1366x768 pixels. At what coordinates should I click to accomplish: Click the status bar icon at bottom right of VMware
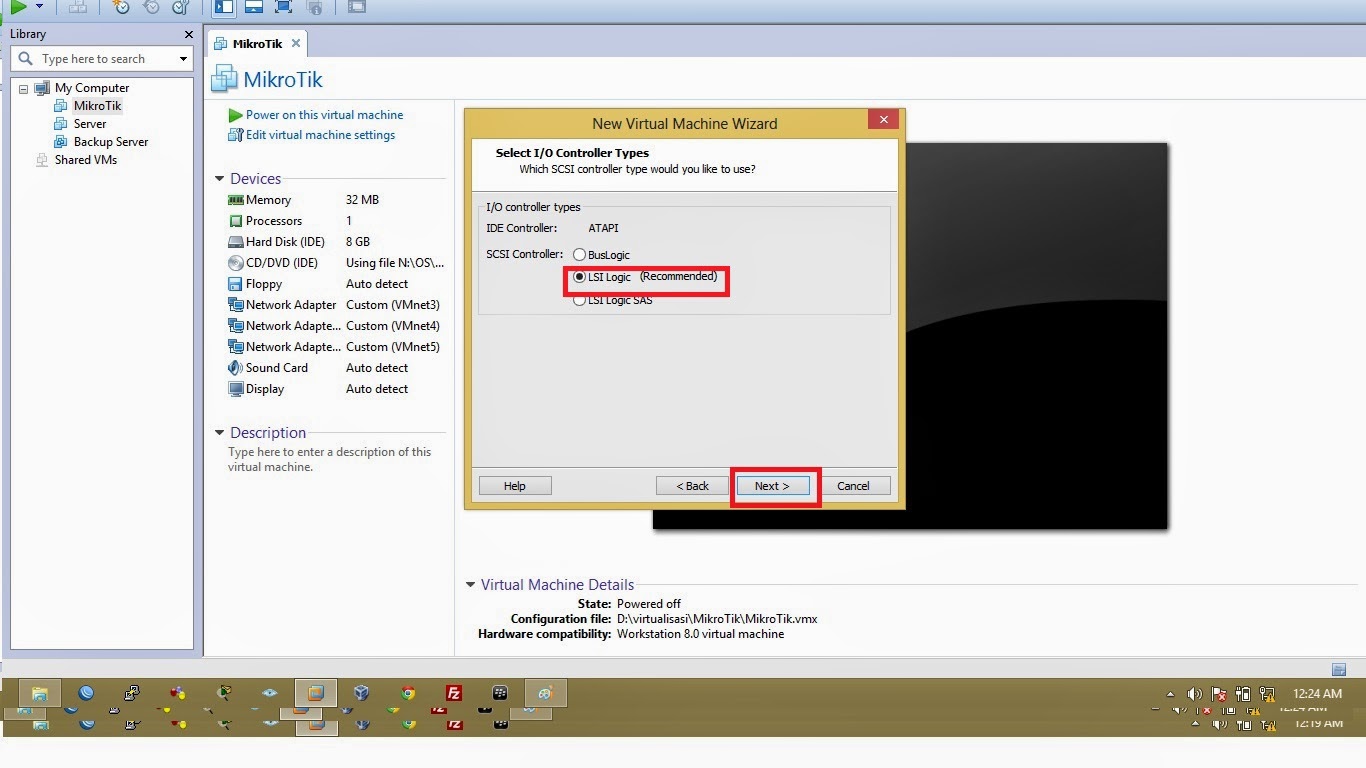(x=1339, y=669)
